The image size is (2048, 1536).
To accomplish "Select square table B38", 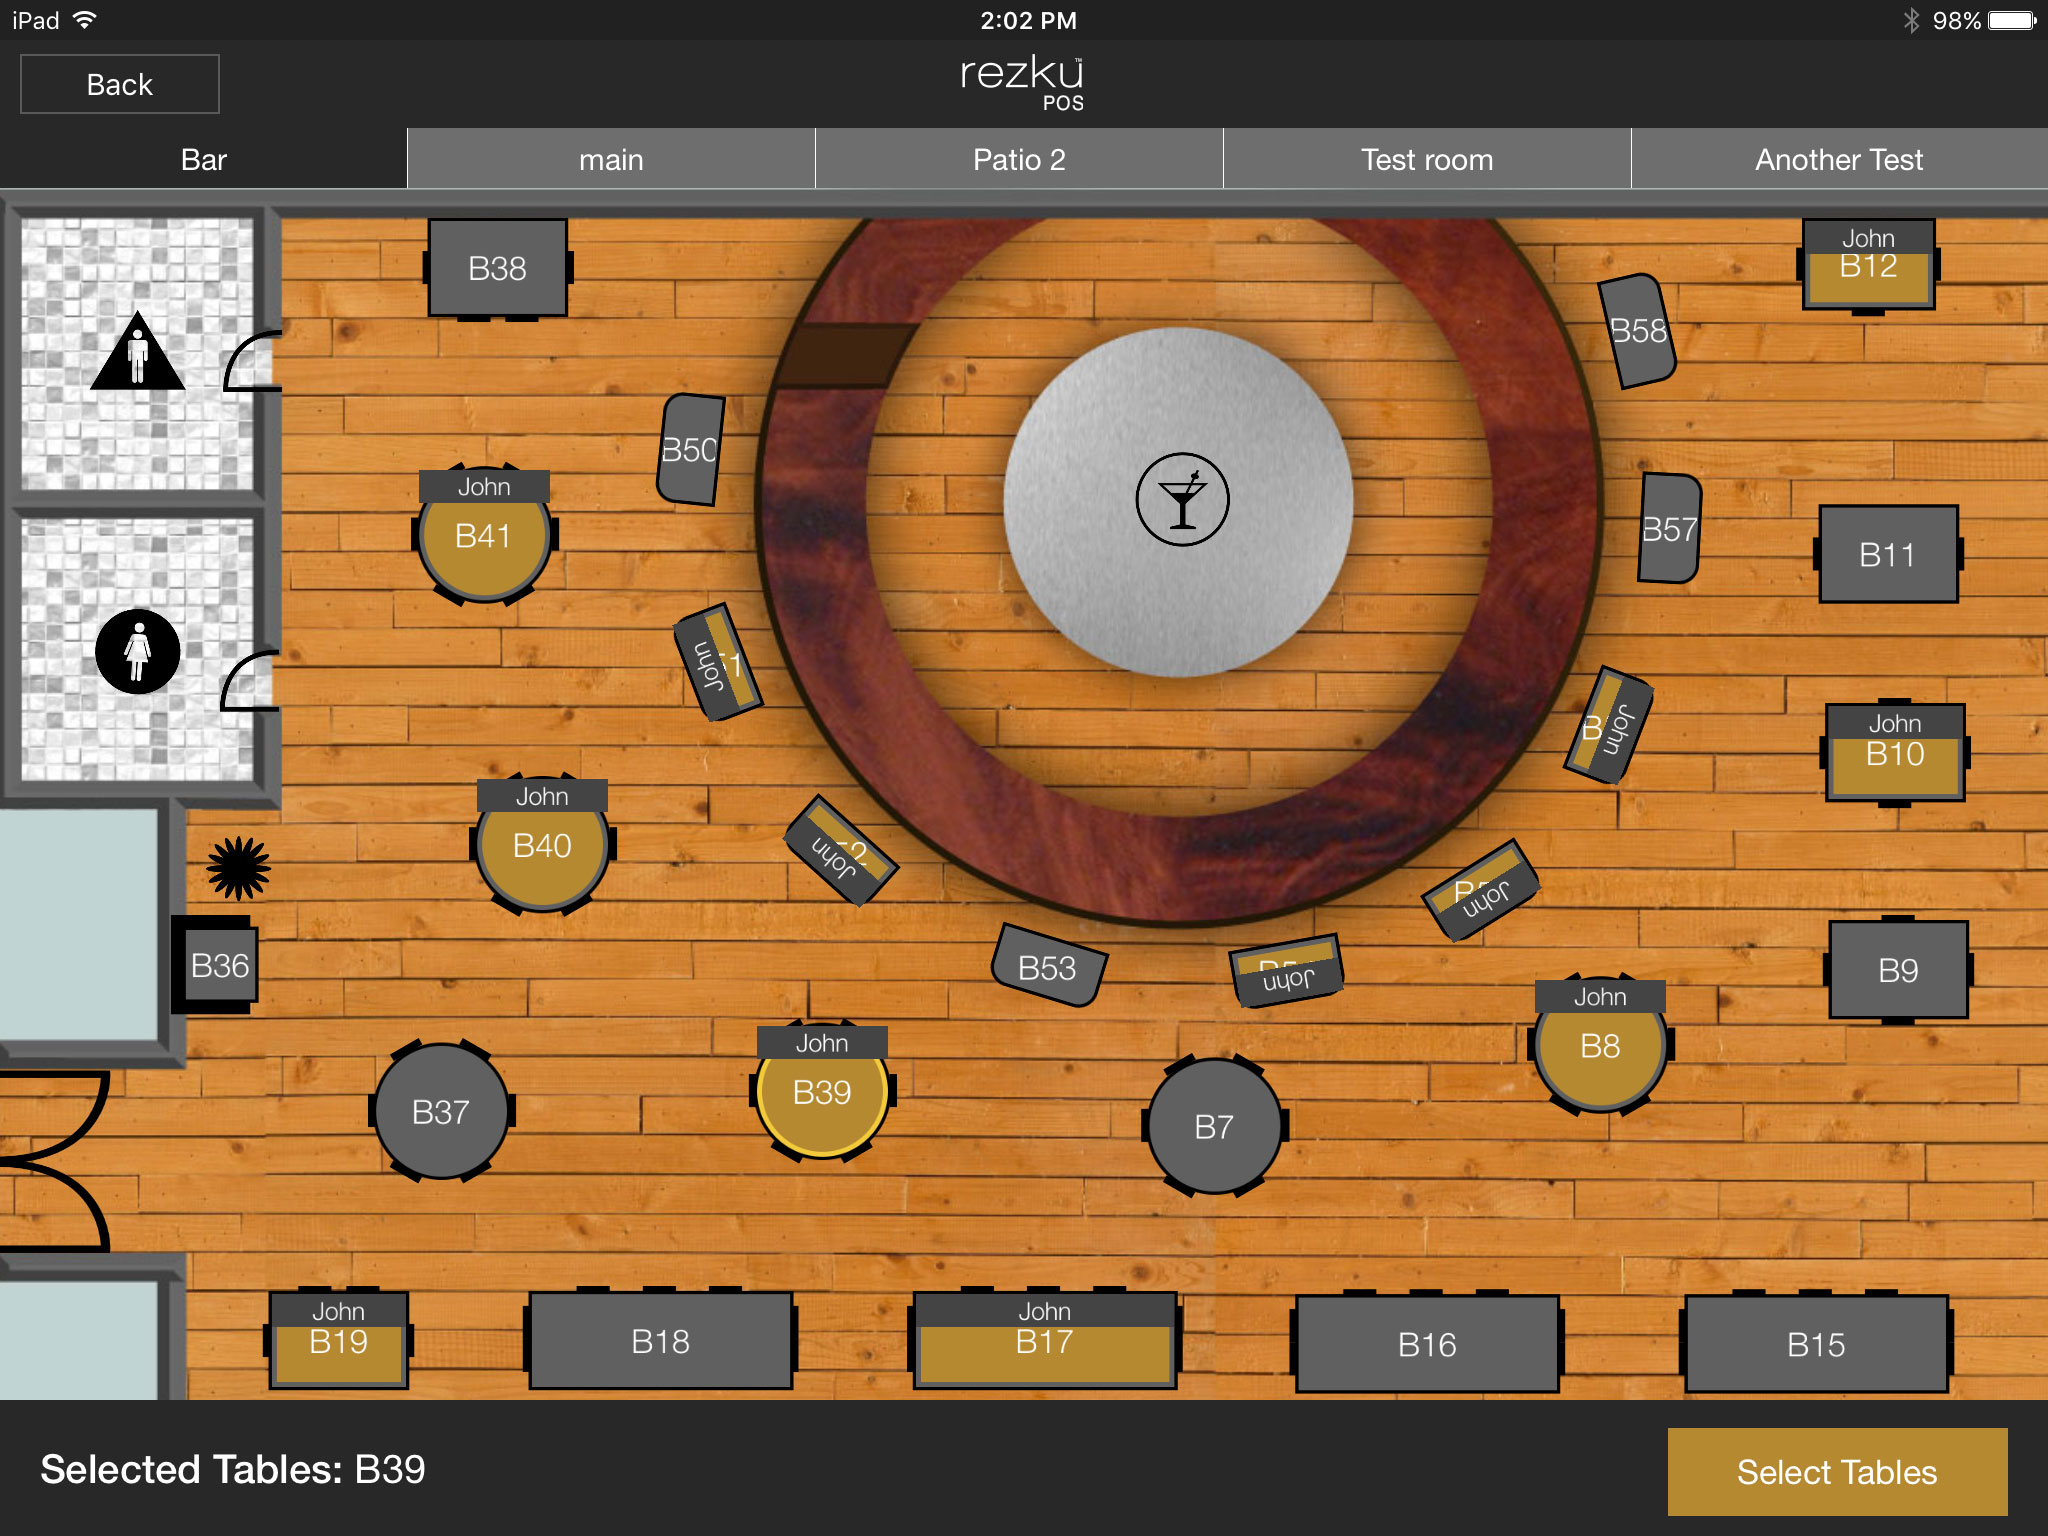I will click(497, 268).
